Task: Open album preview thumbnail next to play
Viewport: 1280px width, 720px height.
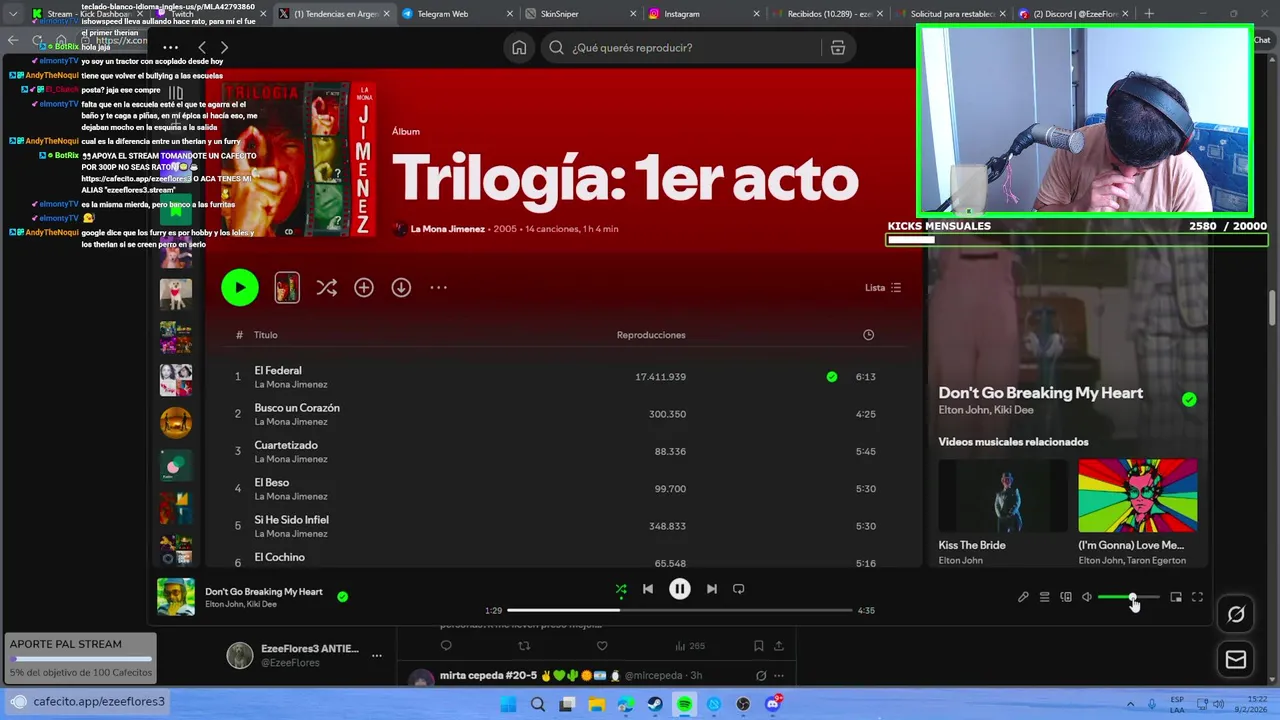Action: click(x=287, y=288)
